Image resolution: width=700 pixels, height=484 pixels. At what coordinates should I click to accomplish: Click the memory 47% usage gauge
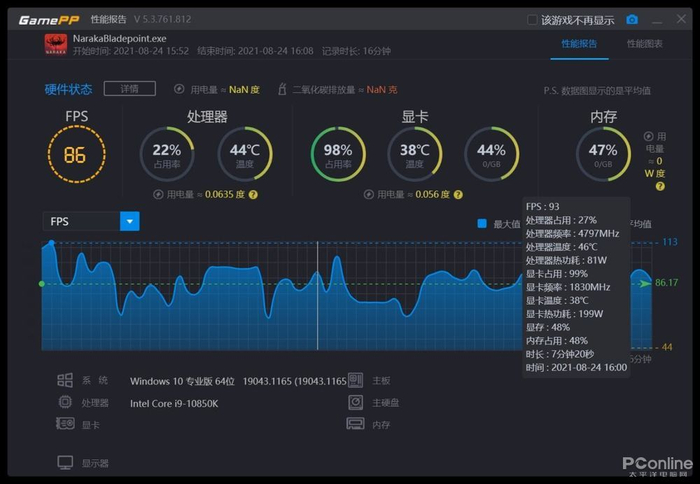click(603, 154)
